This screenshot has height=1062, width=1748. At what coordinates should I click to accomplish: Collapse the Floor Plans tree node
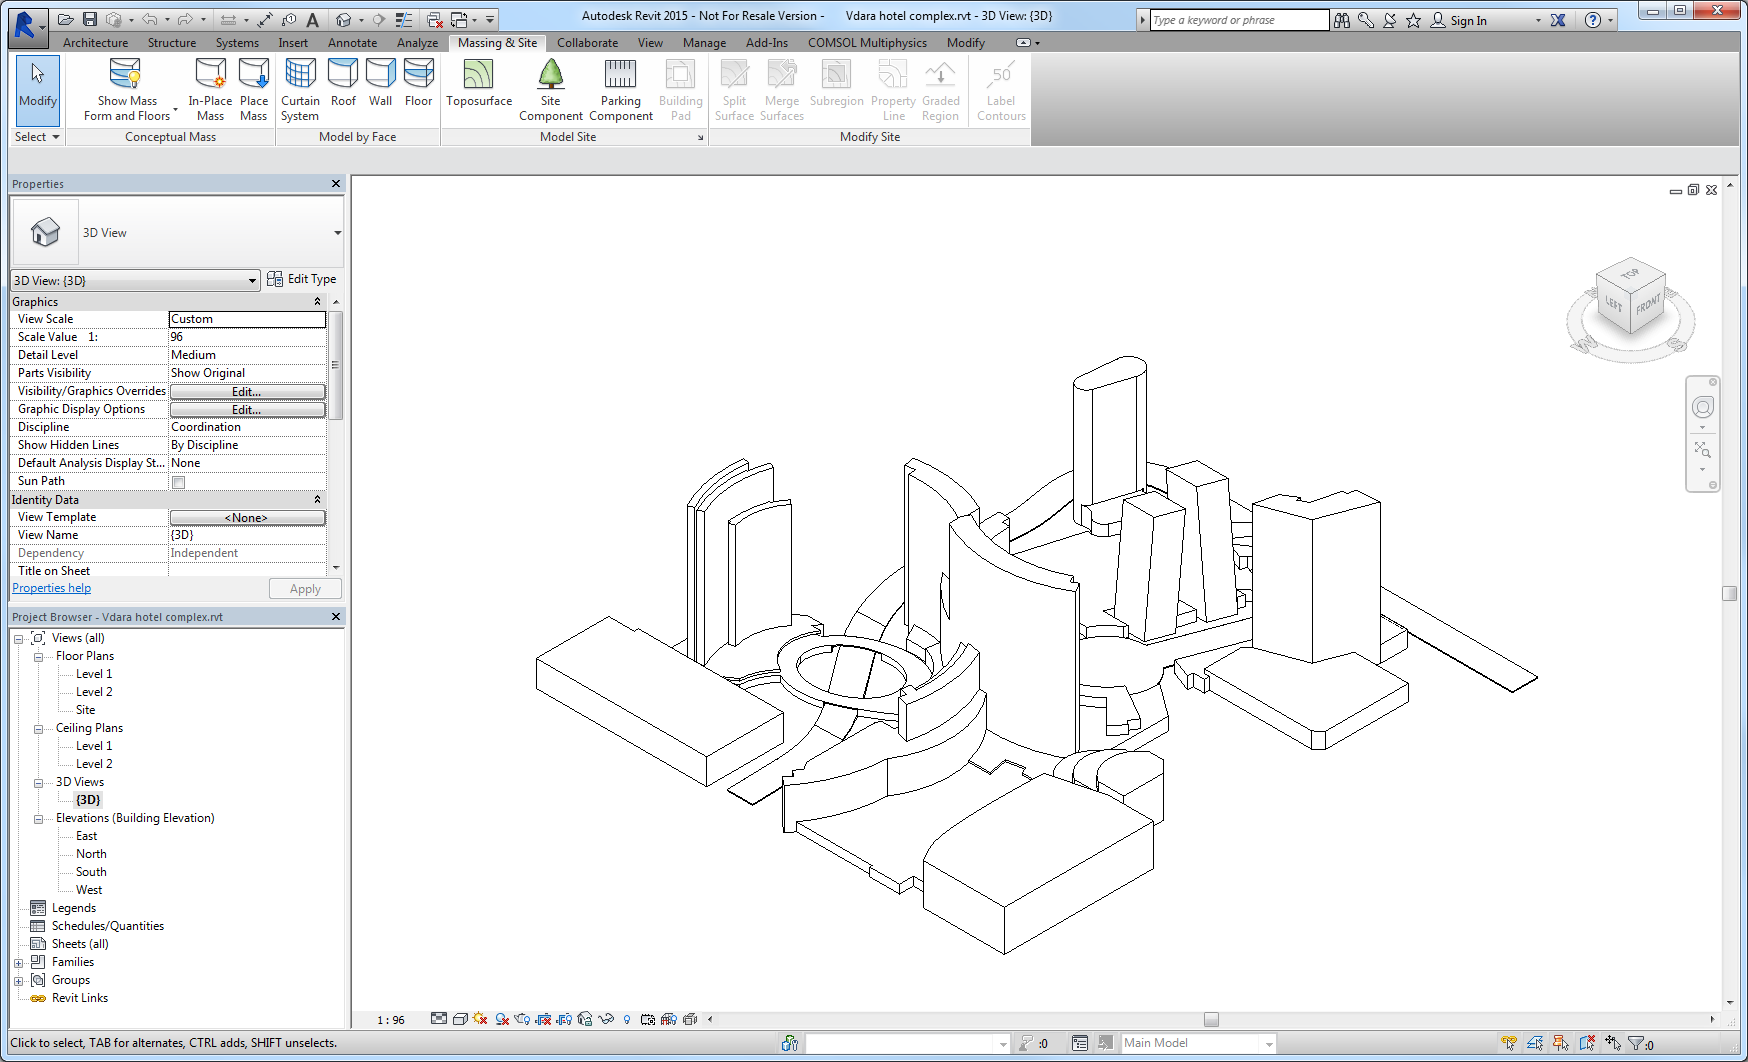coord(39,657)
